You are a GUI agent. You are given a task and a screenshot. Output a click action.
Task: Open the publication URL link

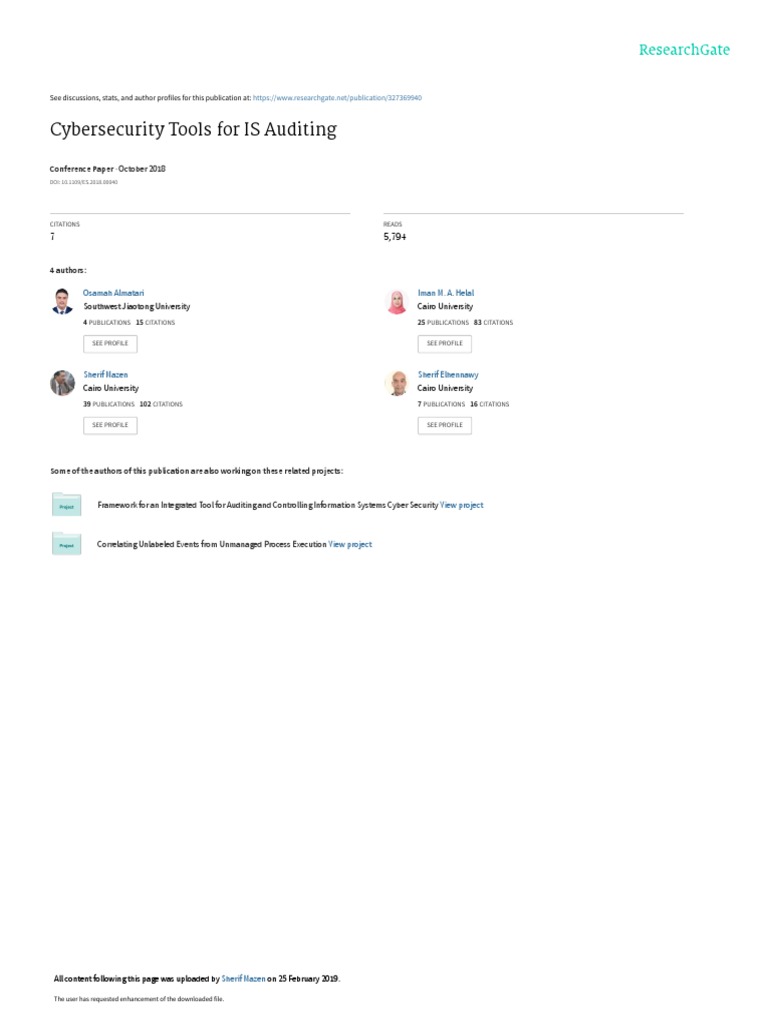[x=337, y=98]
